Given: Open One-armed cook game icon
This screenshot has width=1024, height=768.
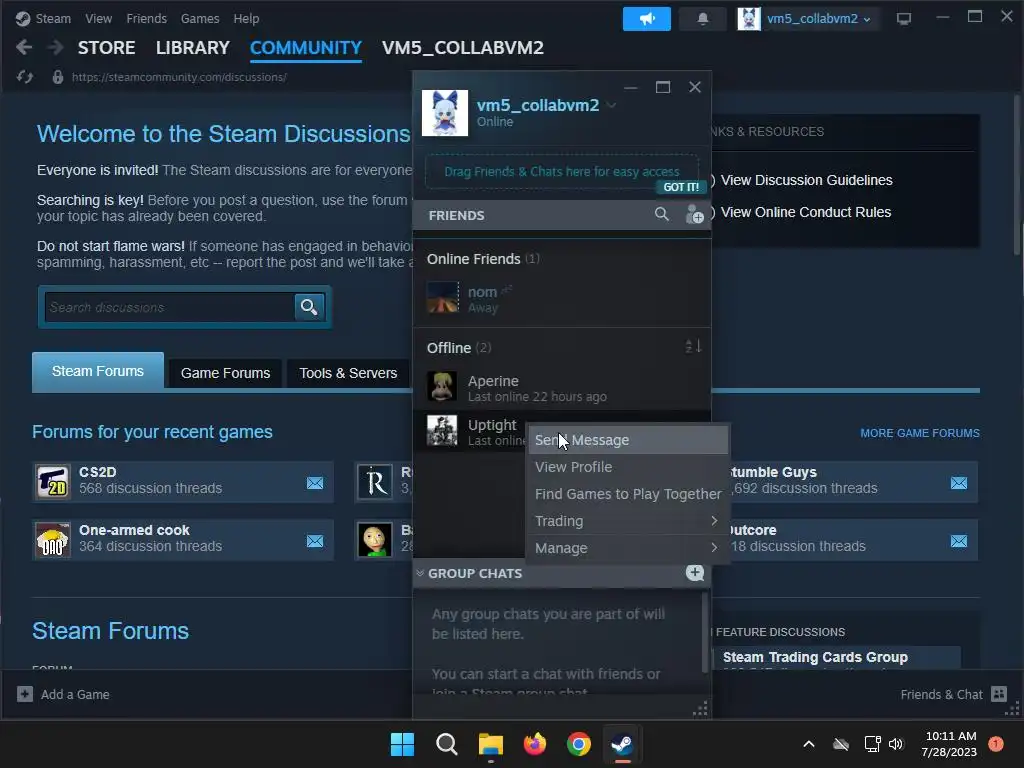Looking at the screenshot, I should (x=52, y=540).
